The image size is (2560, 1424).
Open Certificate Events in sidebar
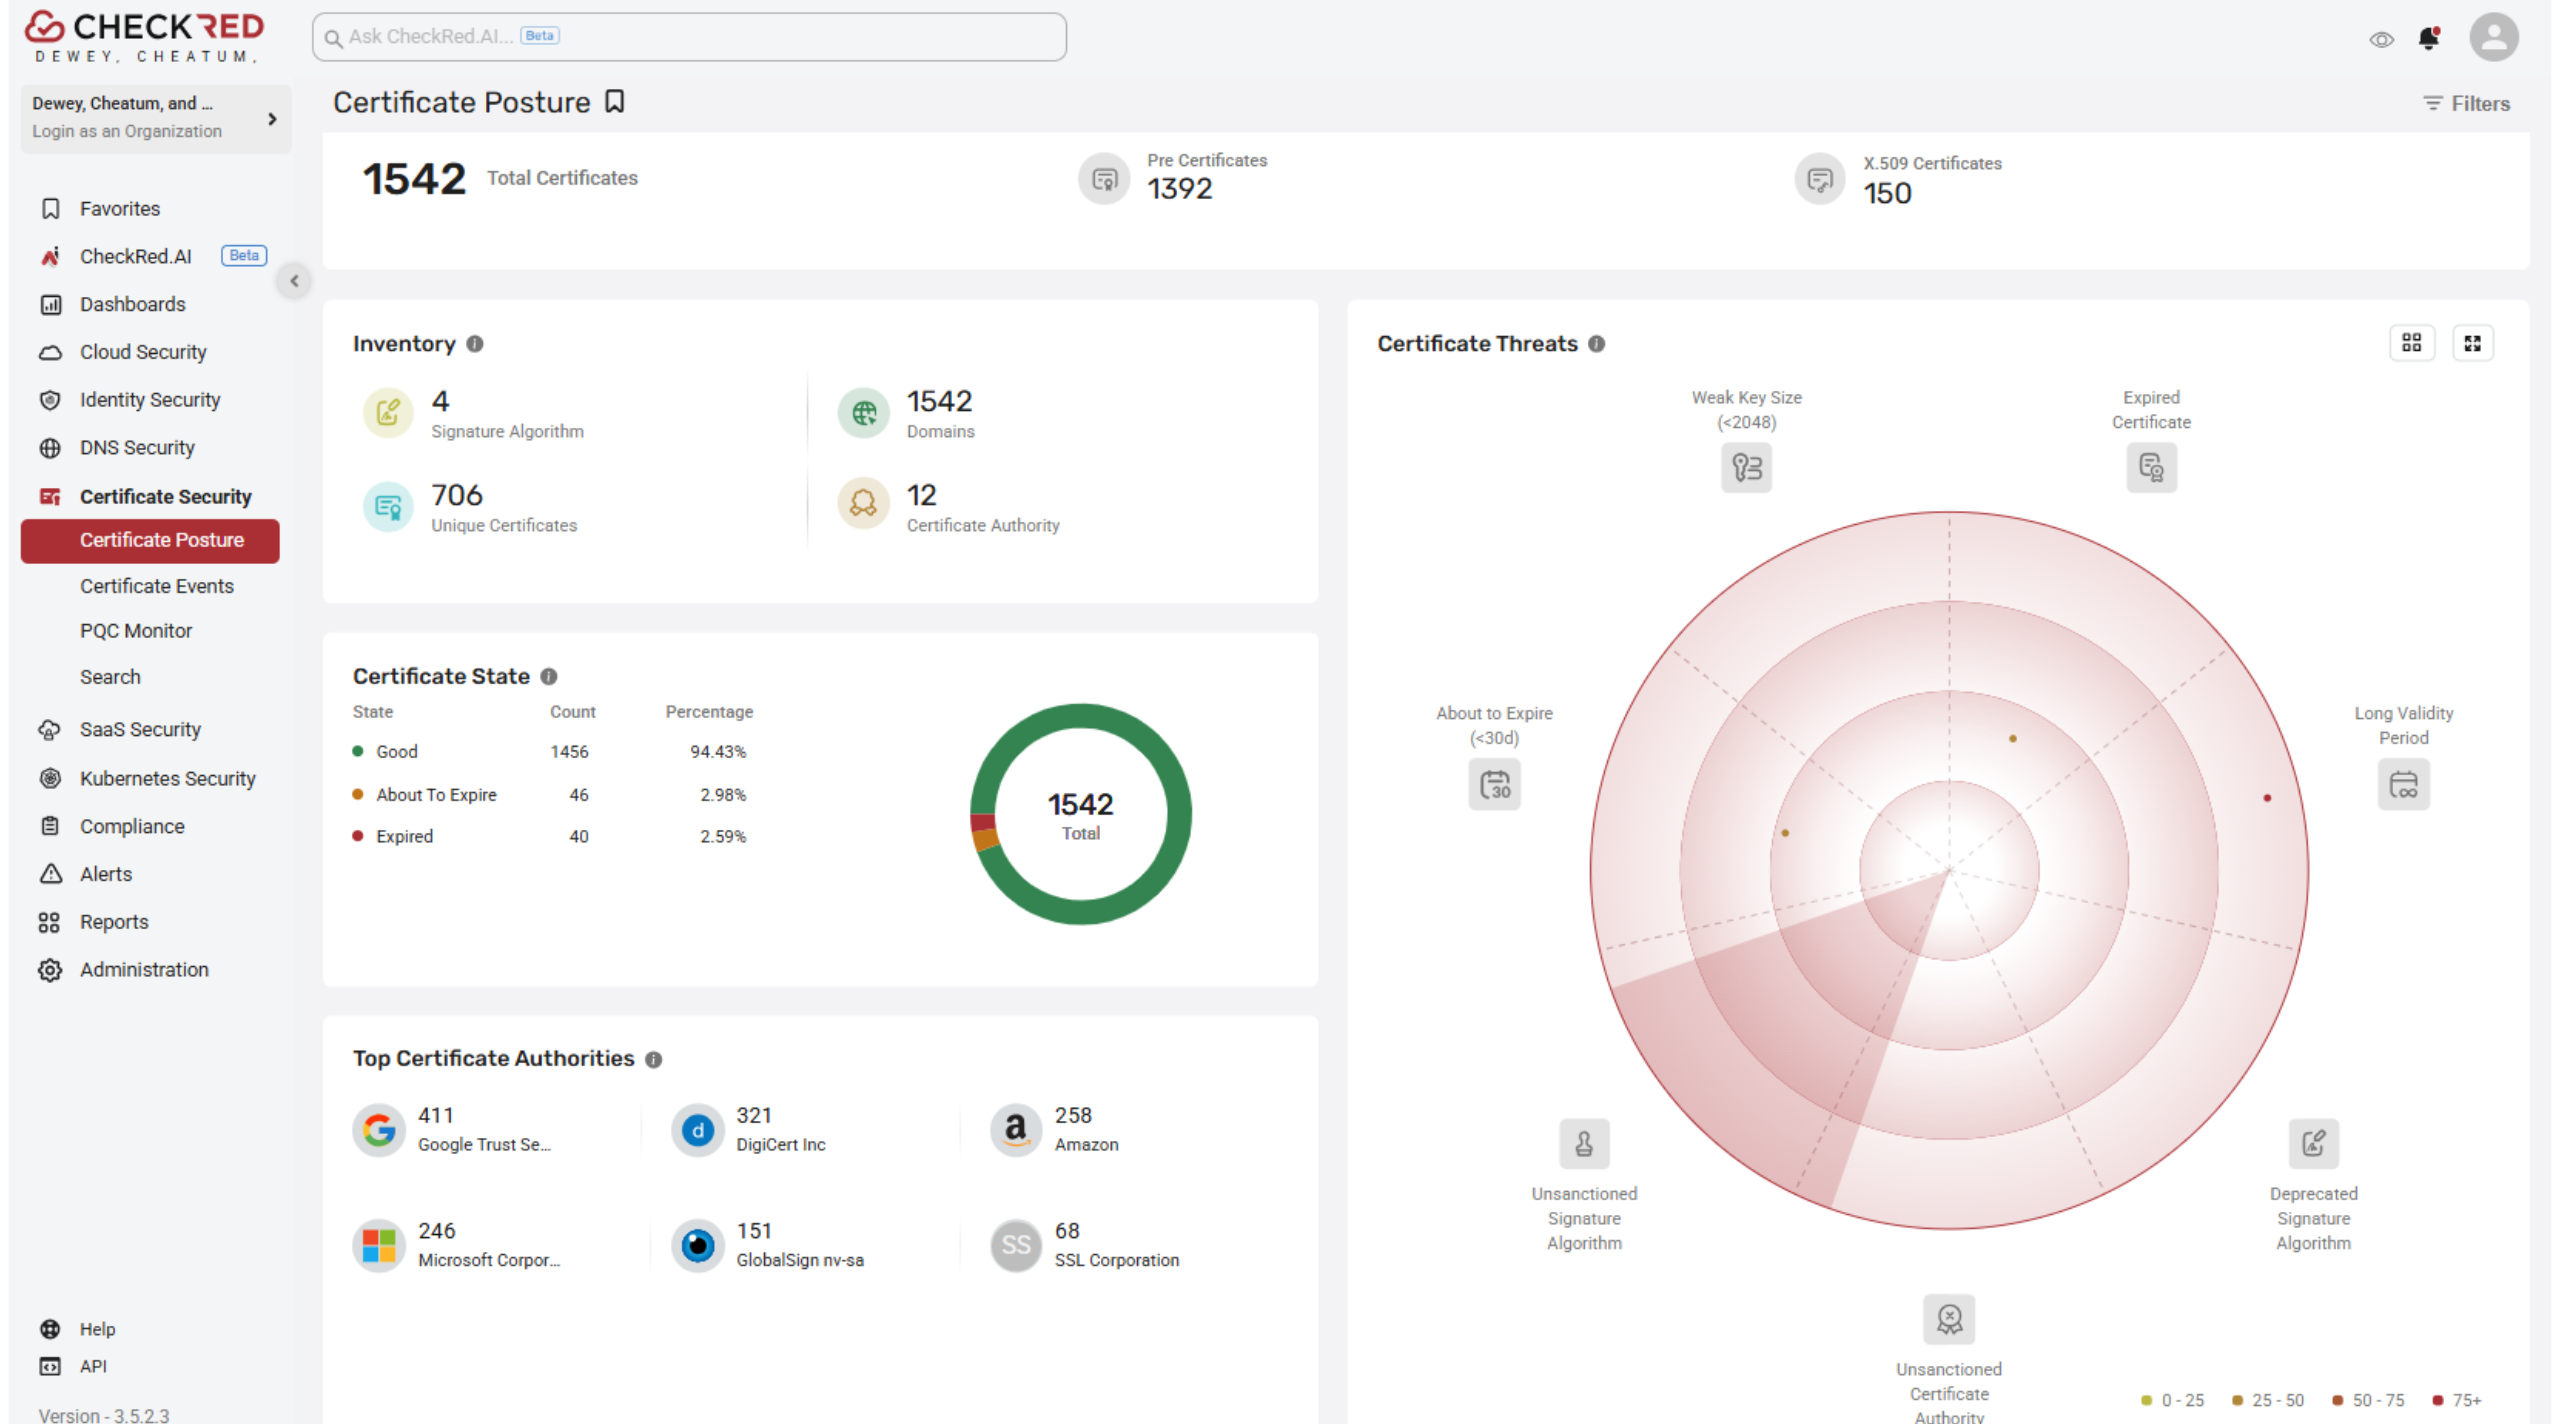pos(157,586)
